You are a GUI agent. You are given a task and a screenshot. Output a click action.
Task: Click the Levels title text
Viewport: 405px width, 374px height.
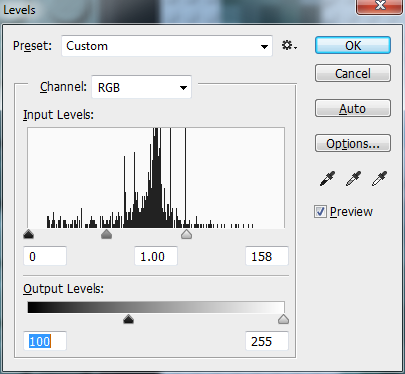[x=19, y=10]
